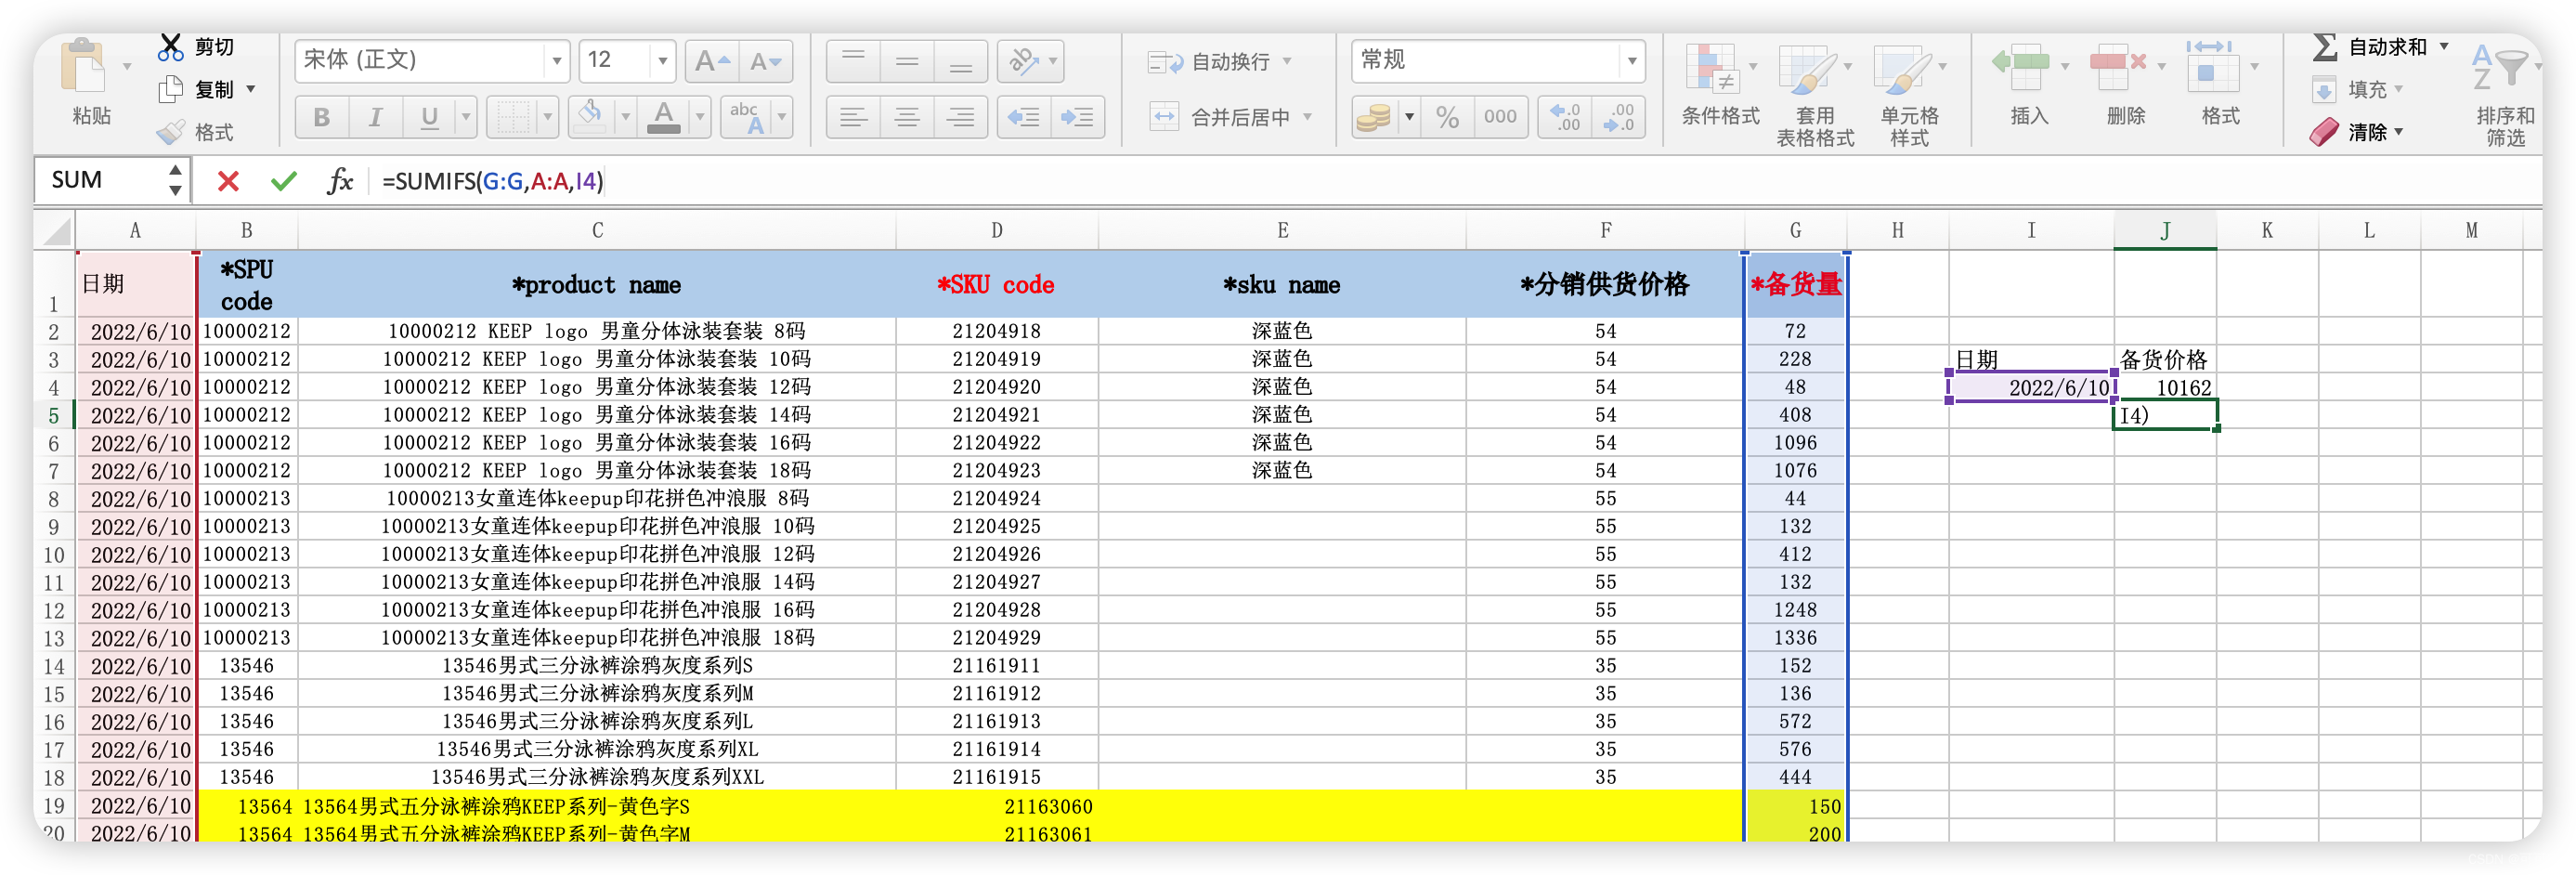
Task: Expand the 常规 number format dropdown
Action: coord(1633,60)
